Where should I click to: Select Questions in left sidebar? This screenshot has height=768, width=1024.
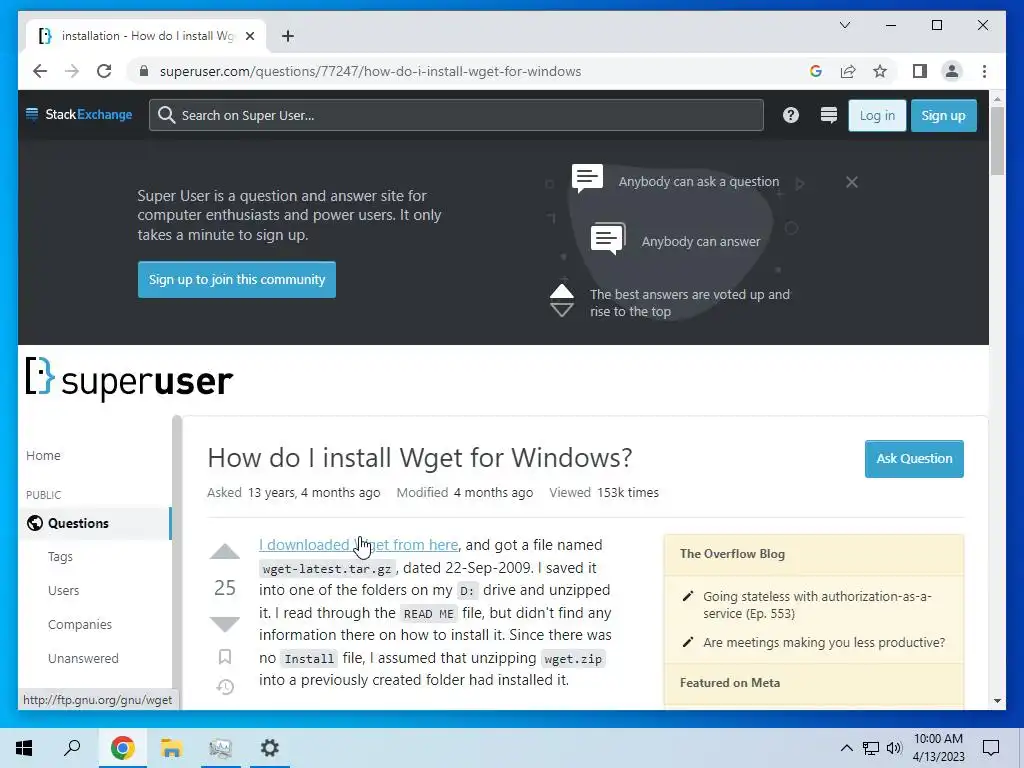[95, 523]
